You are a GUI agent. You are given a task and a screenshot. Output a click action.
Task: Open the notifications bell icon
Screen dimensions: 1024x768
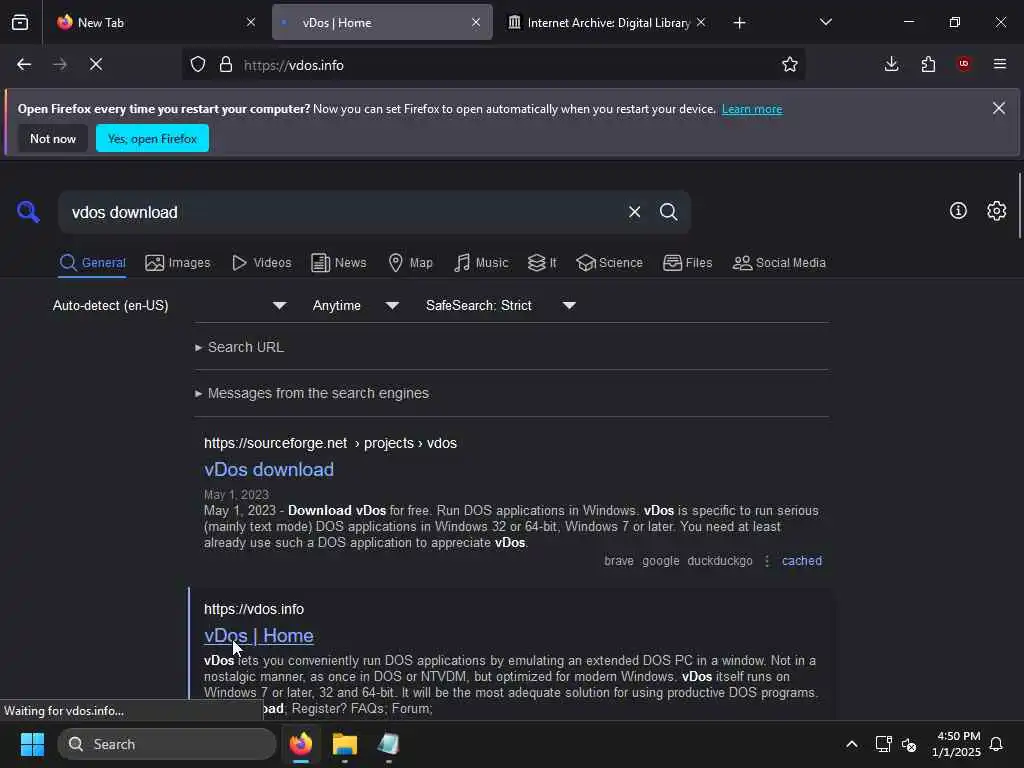click(997, 744)
